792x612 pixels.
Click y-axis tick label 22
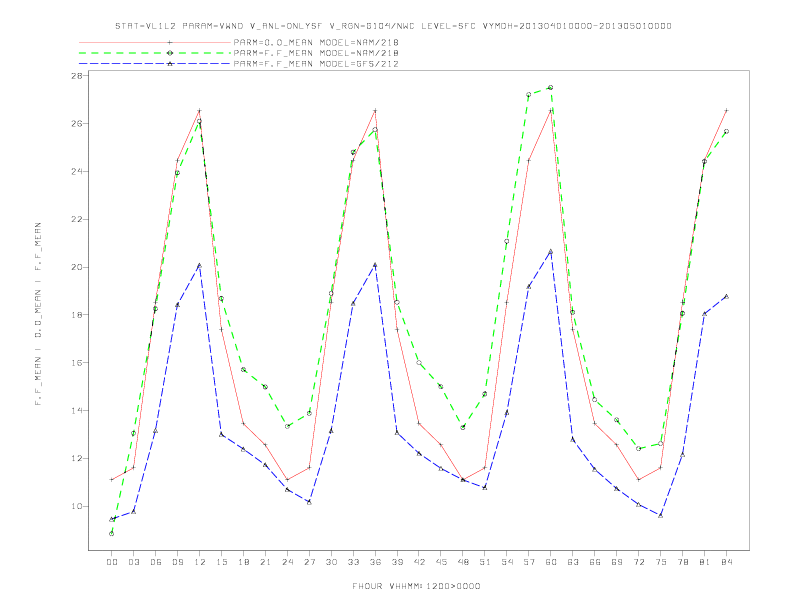(78, 219)
